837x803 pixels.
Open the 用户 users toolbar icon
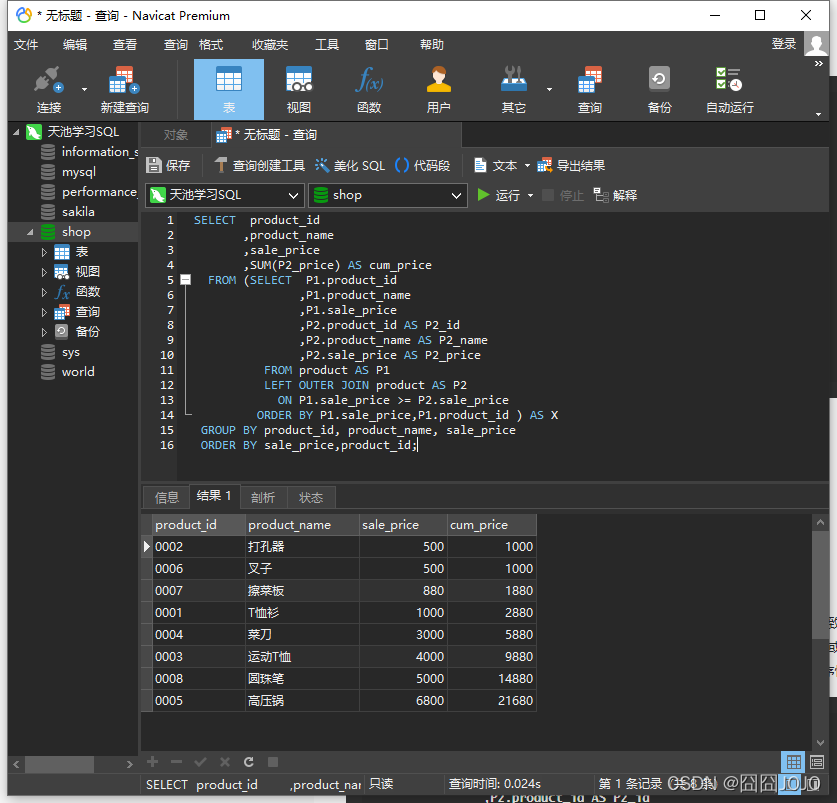438,89
